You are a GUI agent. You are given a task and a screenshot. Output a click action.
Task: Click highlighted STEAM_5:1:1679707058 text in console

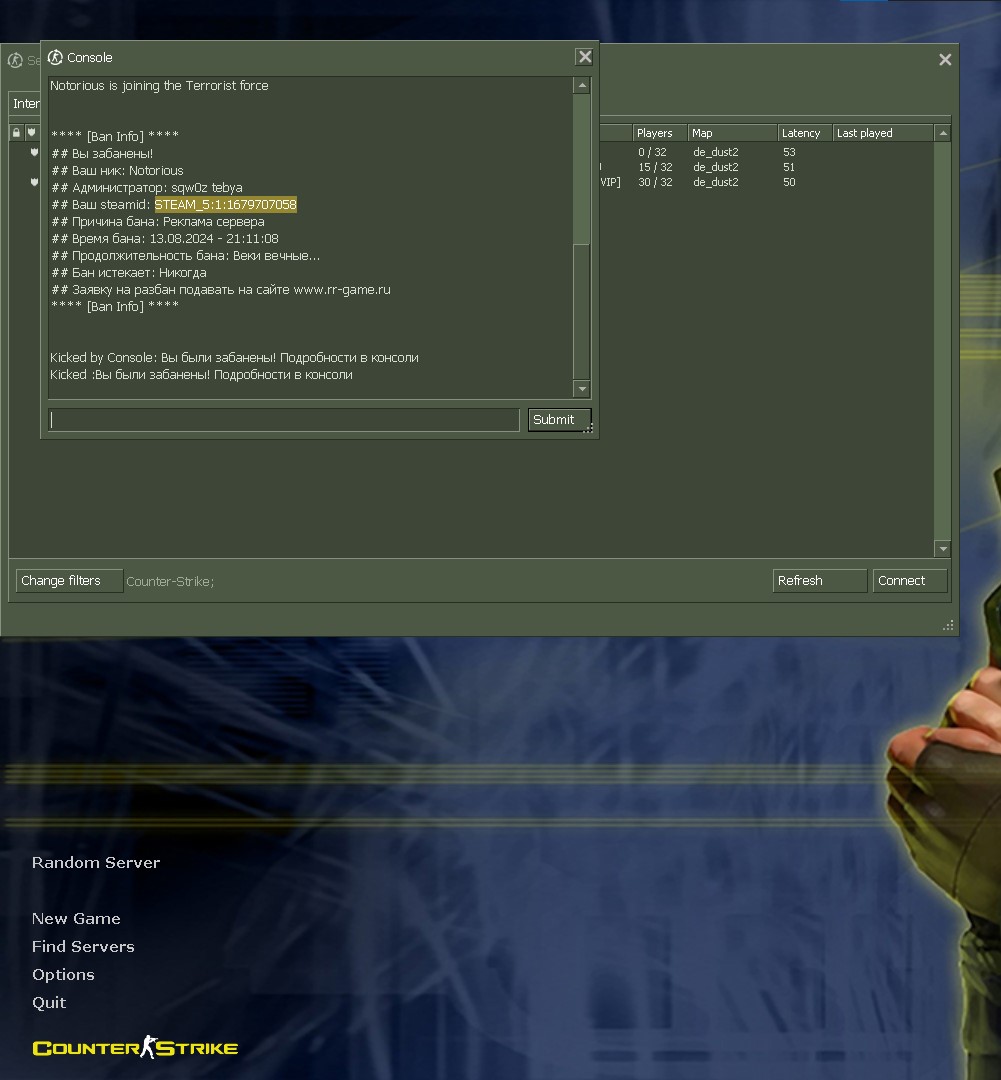pos(225,205)
